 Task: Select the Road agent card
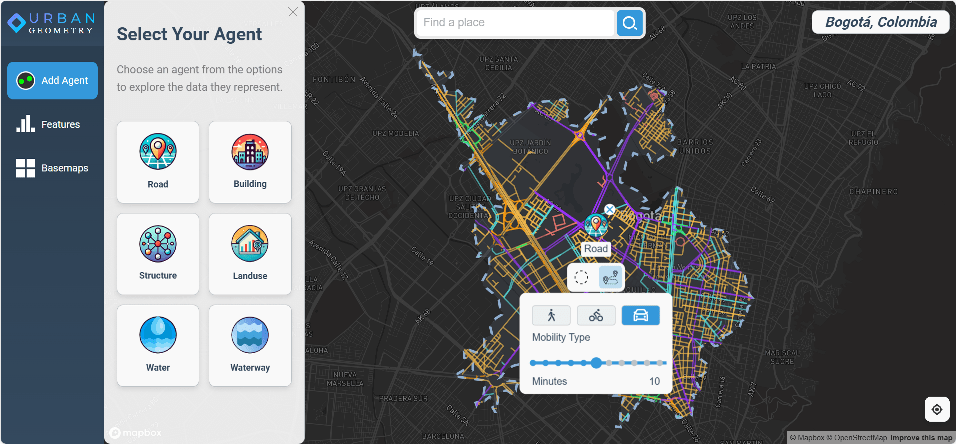[x=158, y=162]
